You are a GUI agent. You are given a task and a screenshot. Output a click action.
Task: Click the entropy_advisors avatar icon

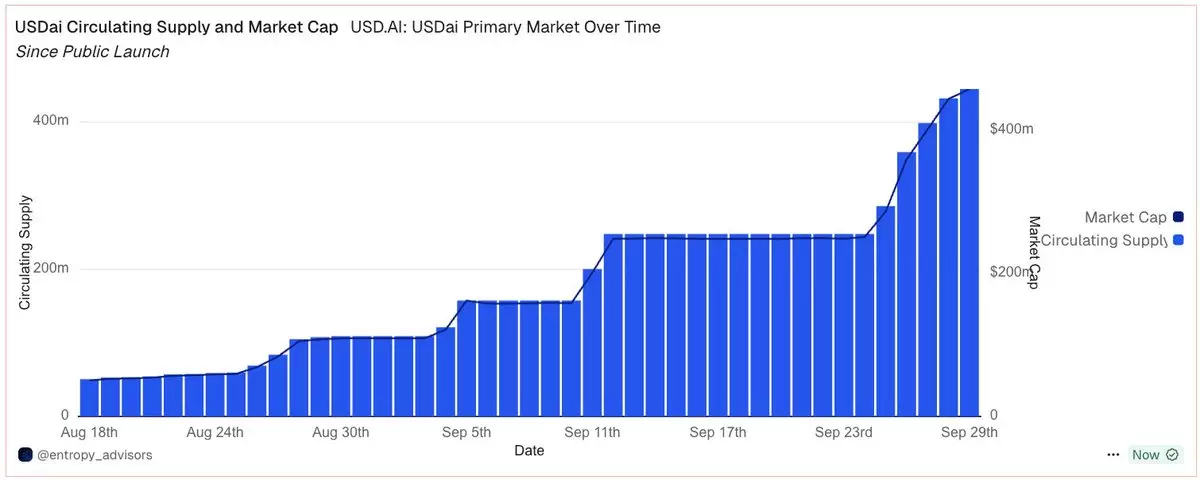25,455
